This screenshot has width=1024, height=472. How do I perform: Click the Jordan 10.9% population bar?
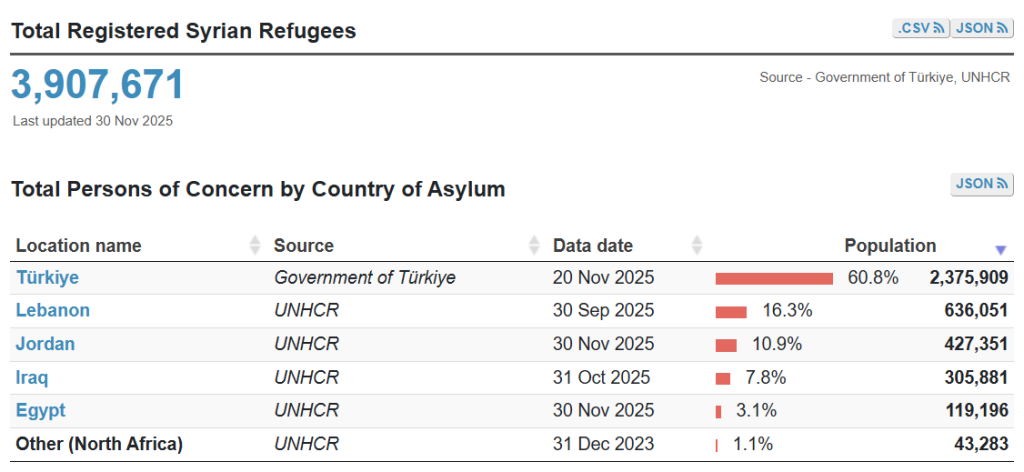pyautogui.click(x=726, y=345)
